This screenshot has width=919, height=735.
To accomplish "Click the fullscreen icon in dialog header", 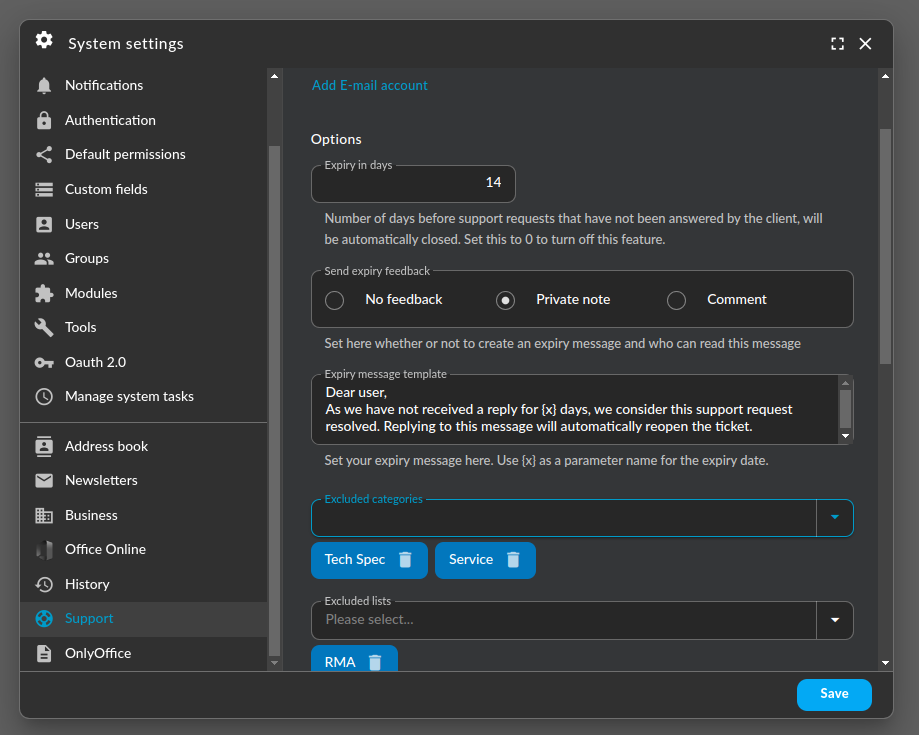I will point(838,44).
